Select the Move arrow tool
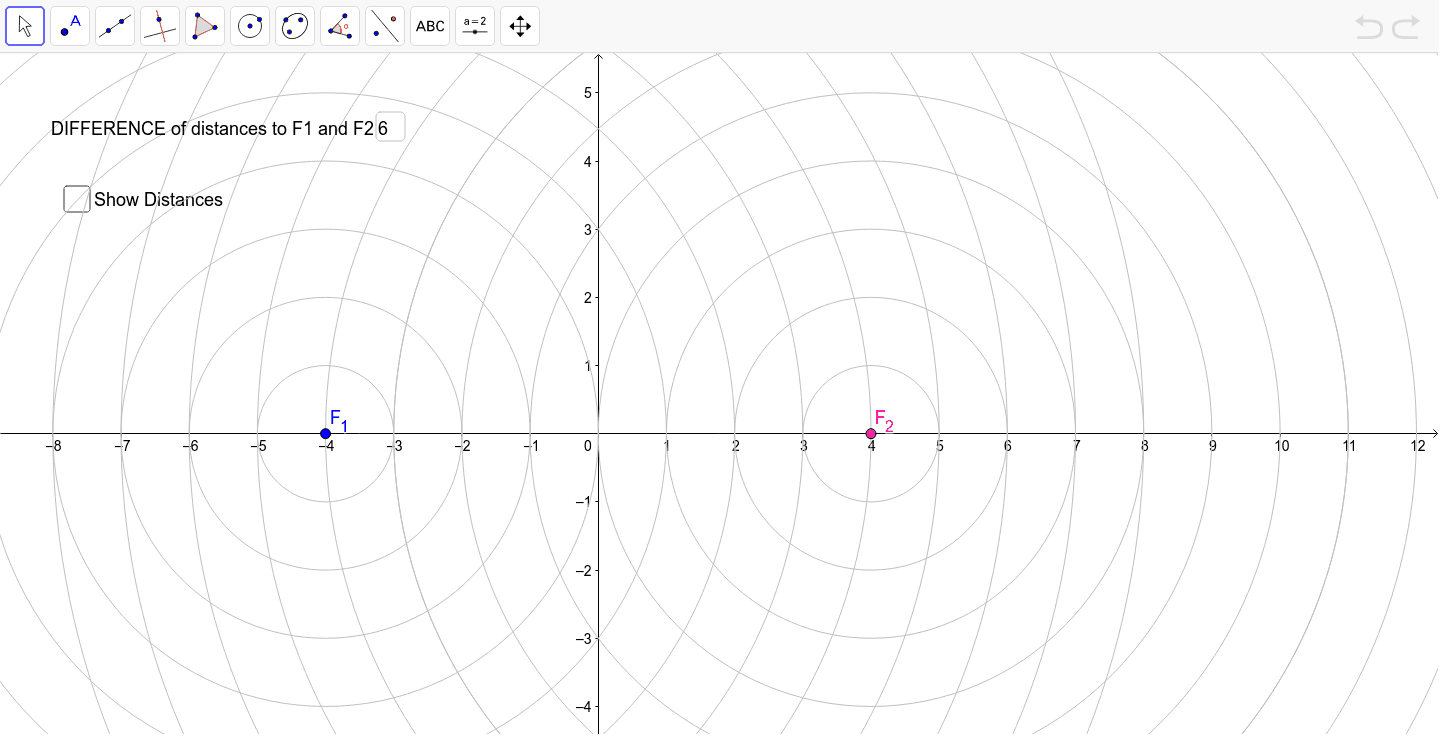Screen dimensions: 1440x736 coord(25,26)
